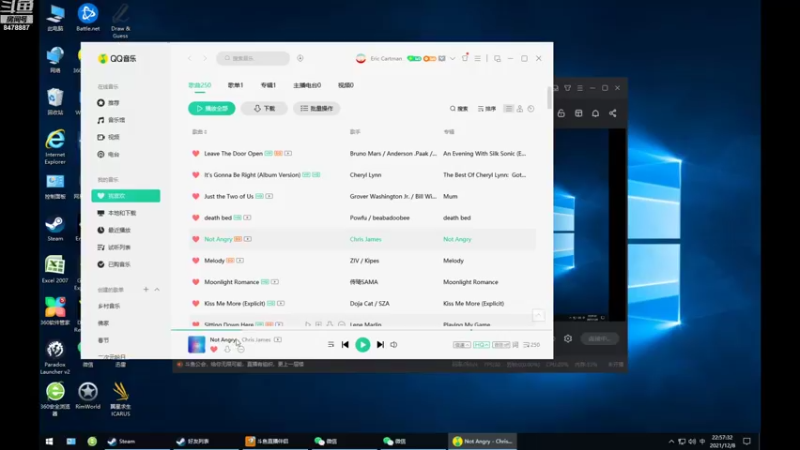Screen dimensions: 800x450
Task: Skip to the previous track
Action: pyautogui.click(x=345, y=345)
